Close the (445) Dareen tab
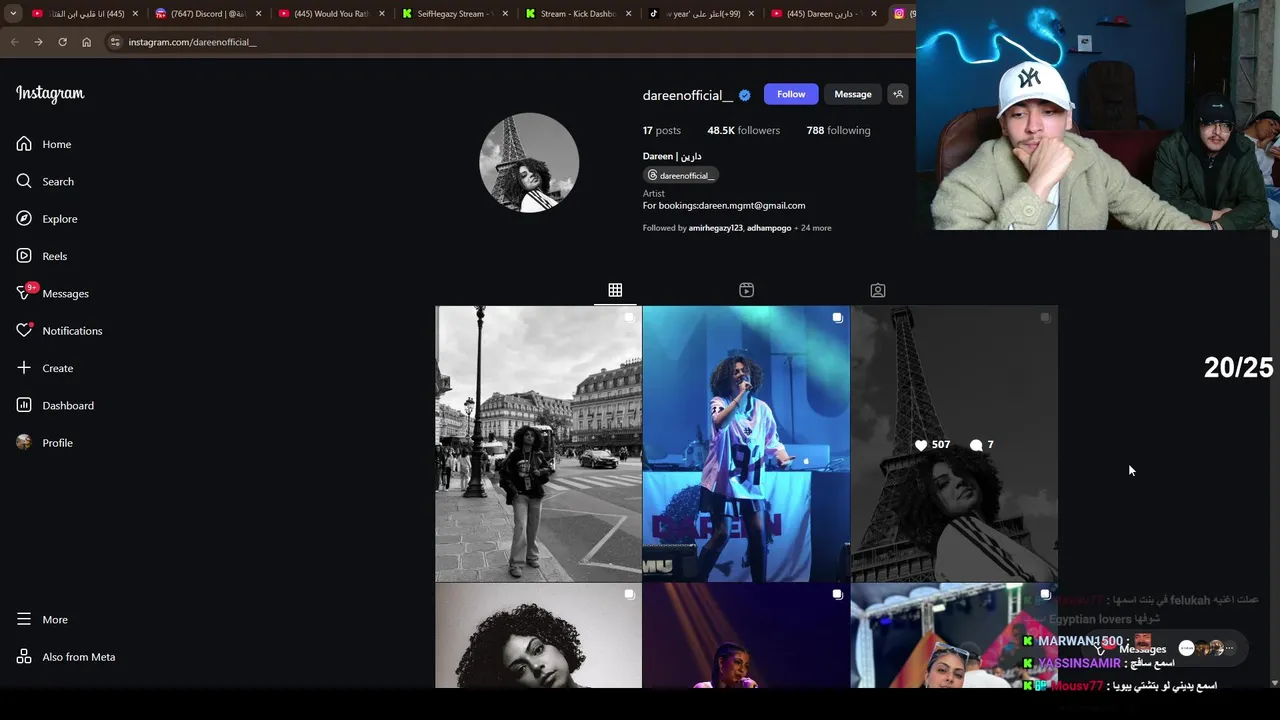1280x720 pixels. 873,14
